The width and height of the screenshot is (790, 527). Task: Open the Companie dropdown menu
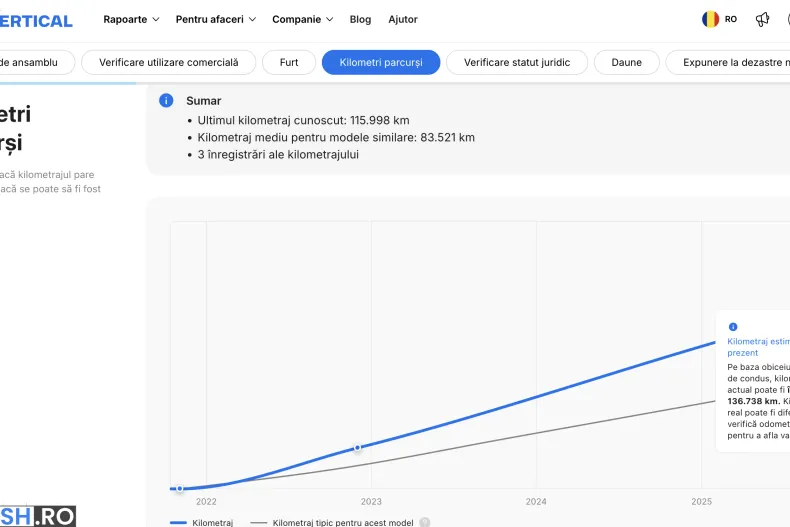pyautogui.click(x=302, y=19)
